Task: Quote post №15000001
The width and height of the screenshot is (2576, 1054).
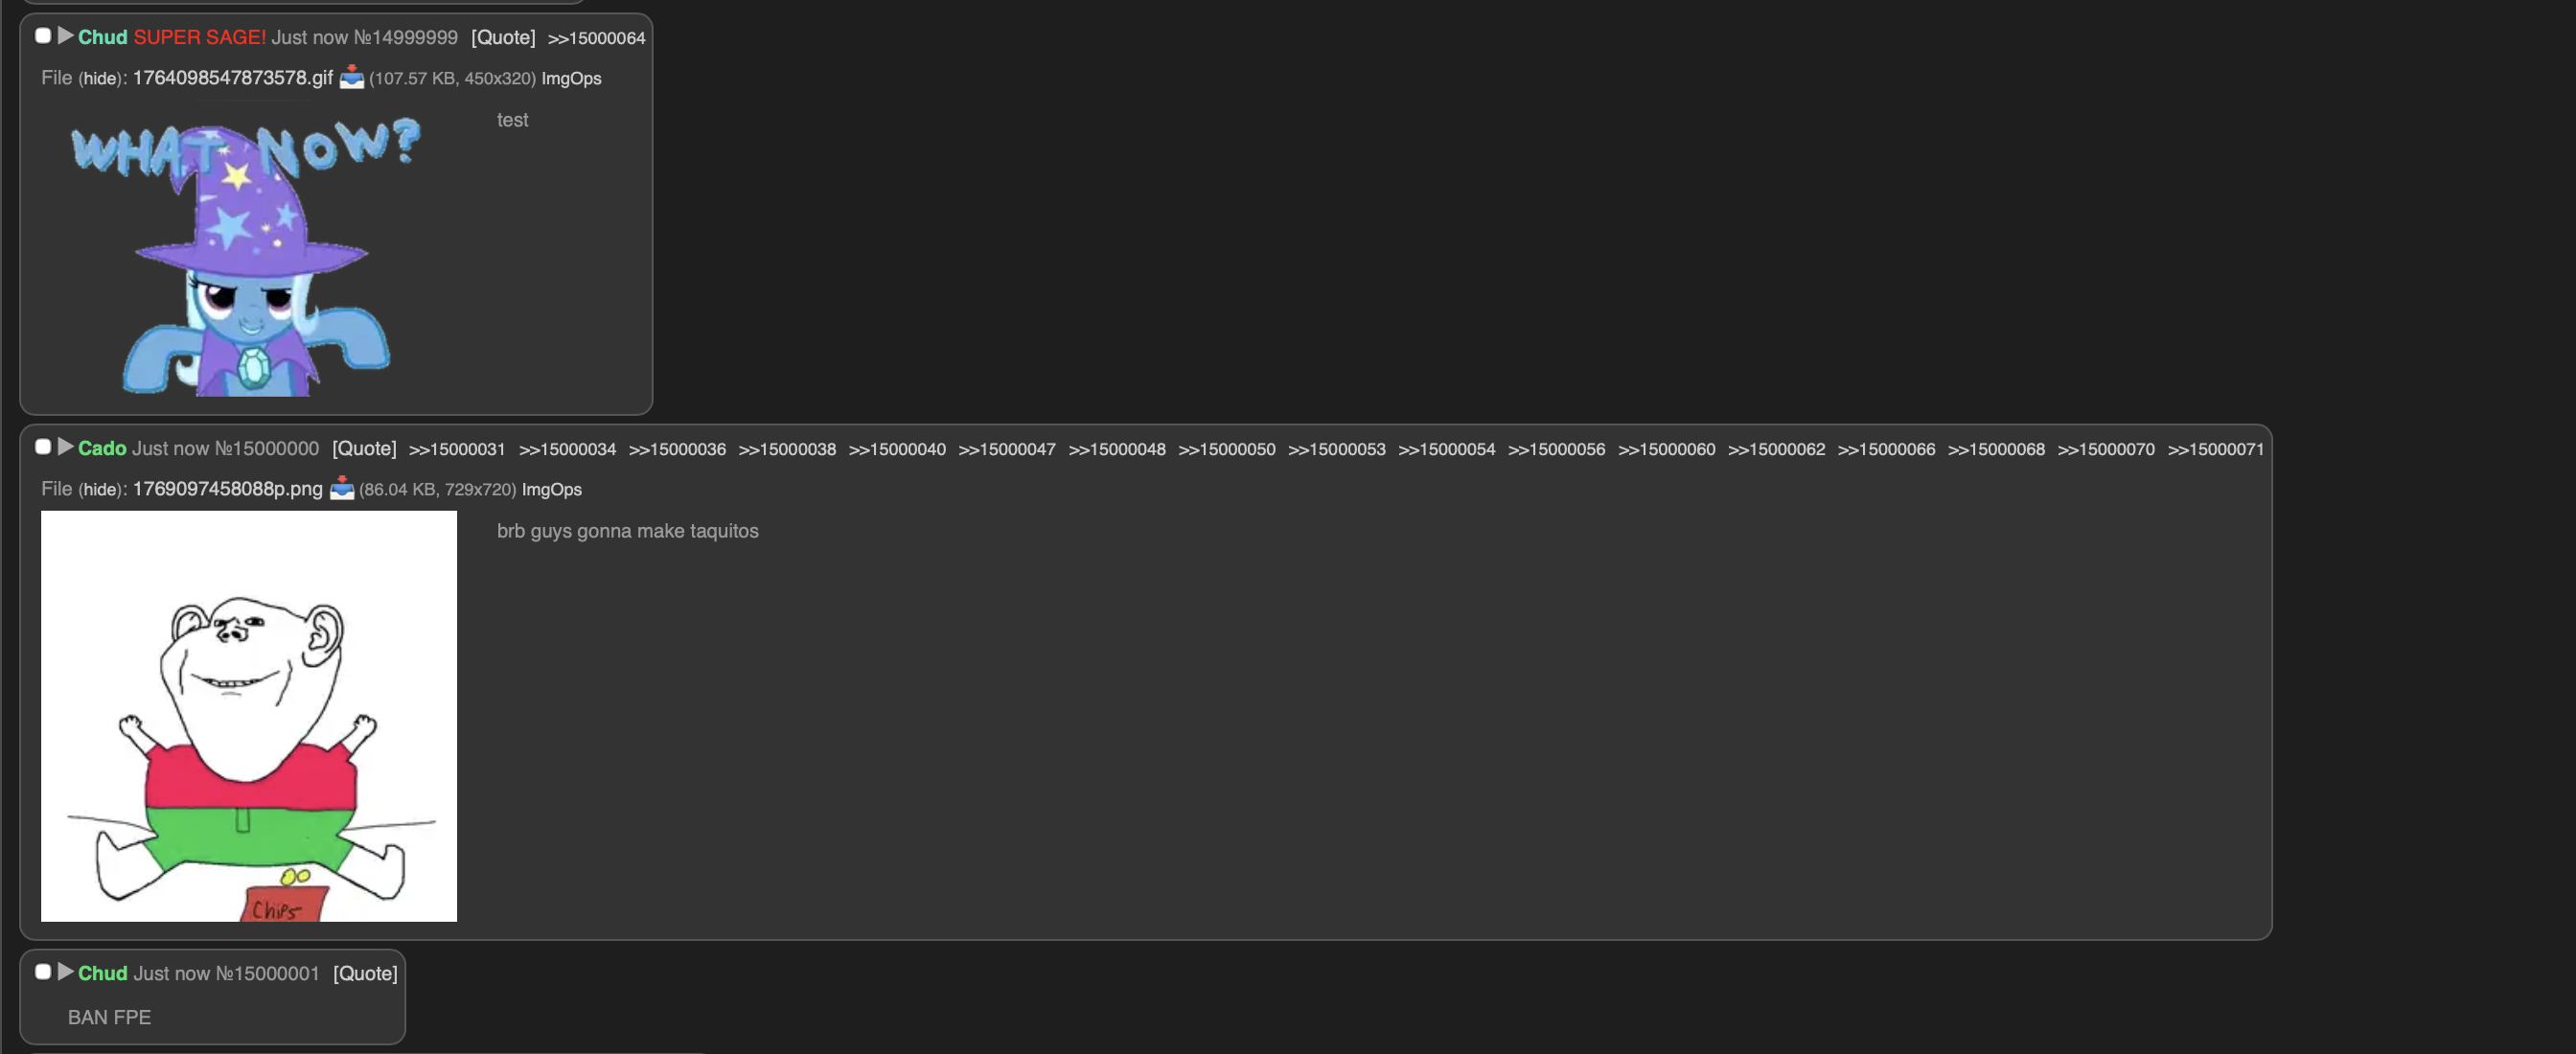Action: pos(365,973)
